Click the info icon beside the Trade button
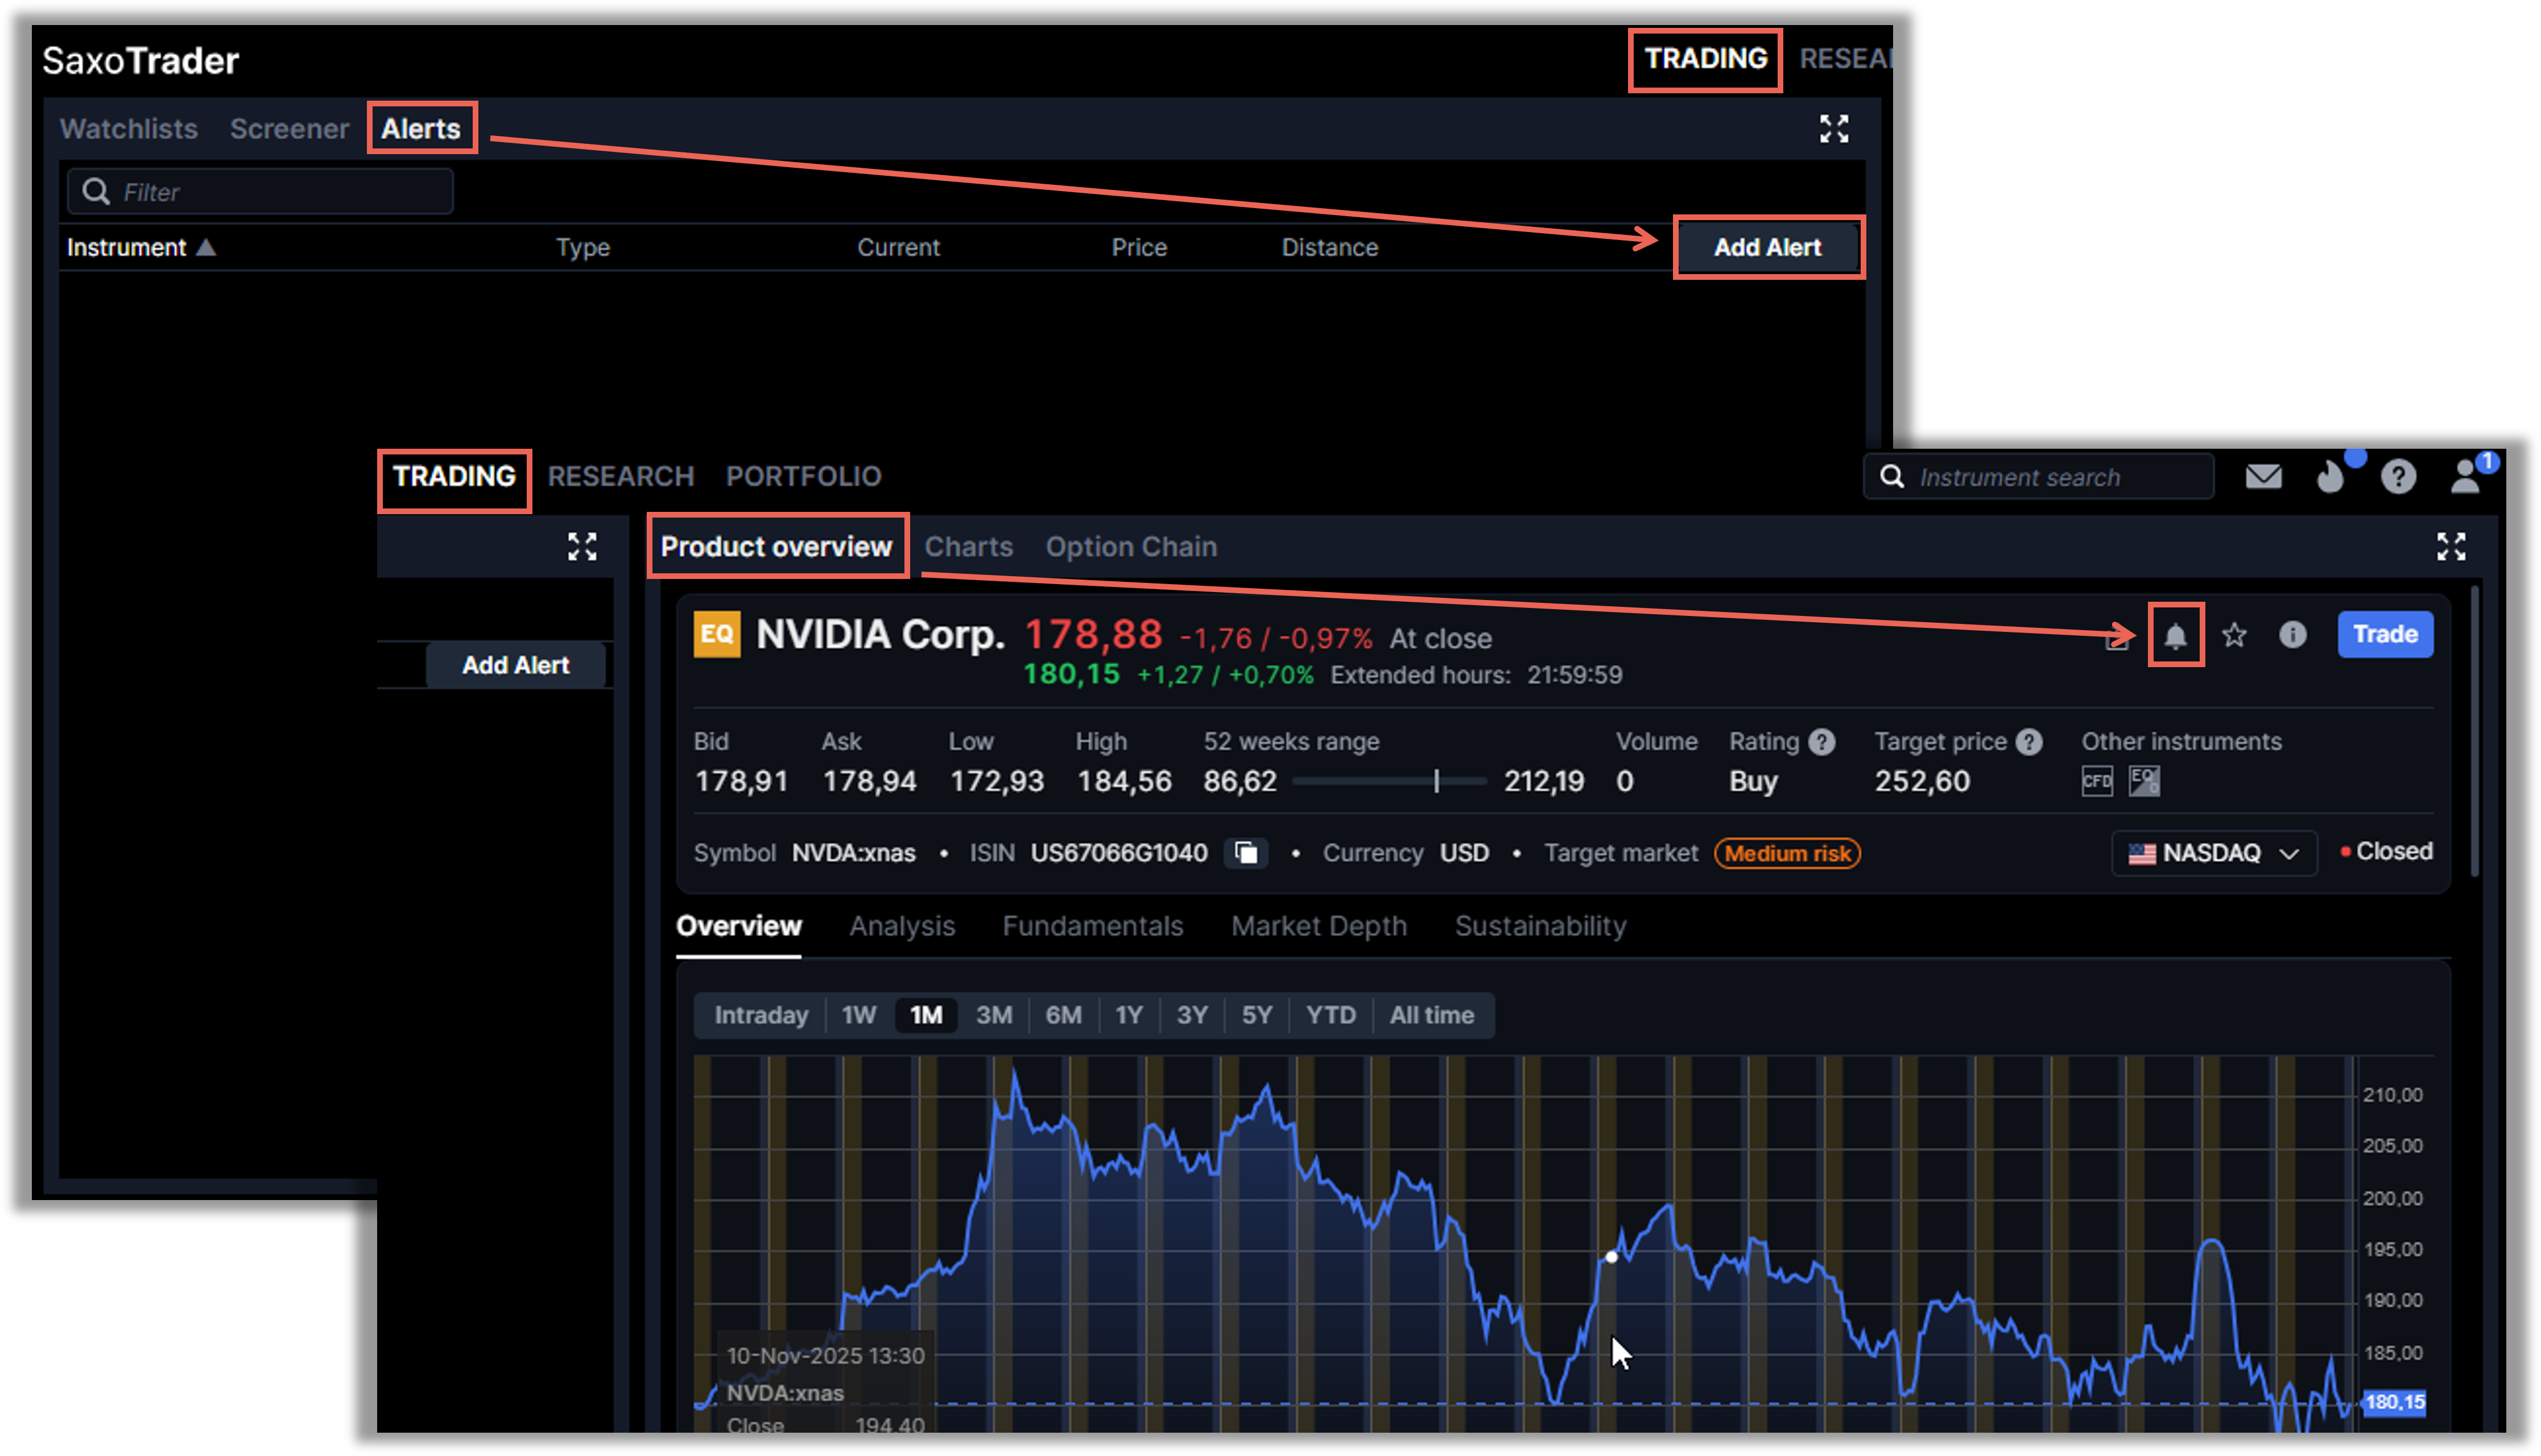 click(2293, 634)
